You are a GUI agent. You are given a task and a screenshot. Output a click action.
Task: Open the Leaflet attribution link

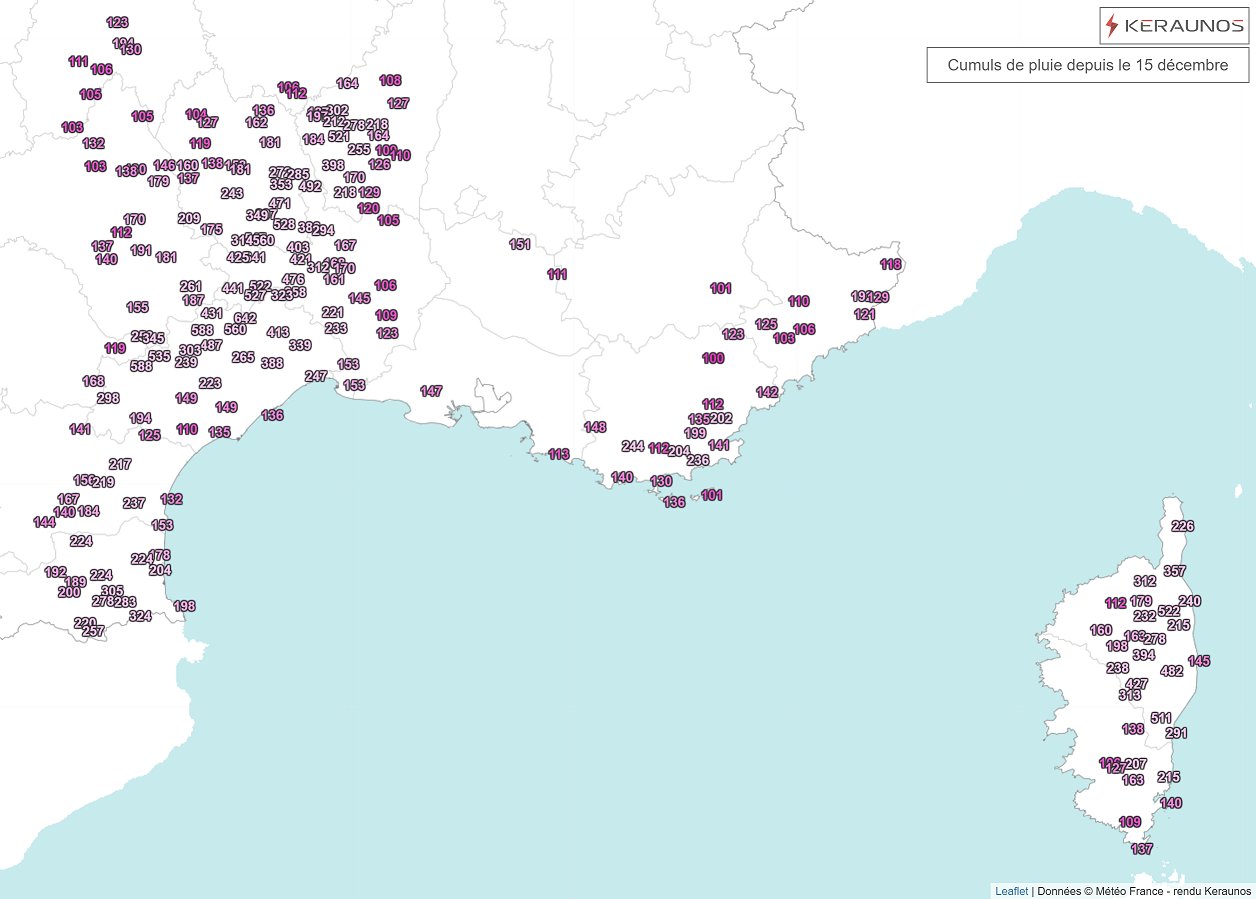tap(1012, 890)
